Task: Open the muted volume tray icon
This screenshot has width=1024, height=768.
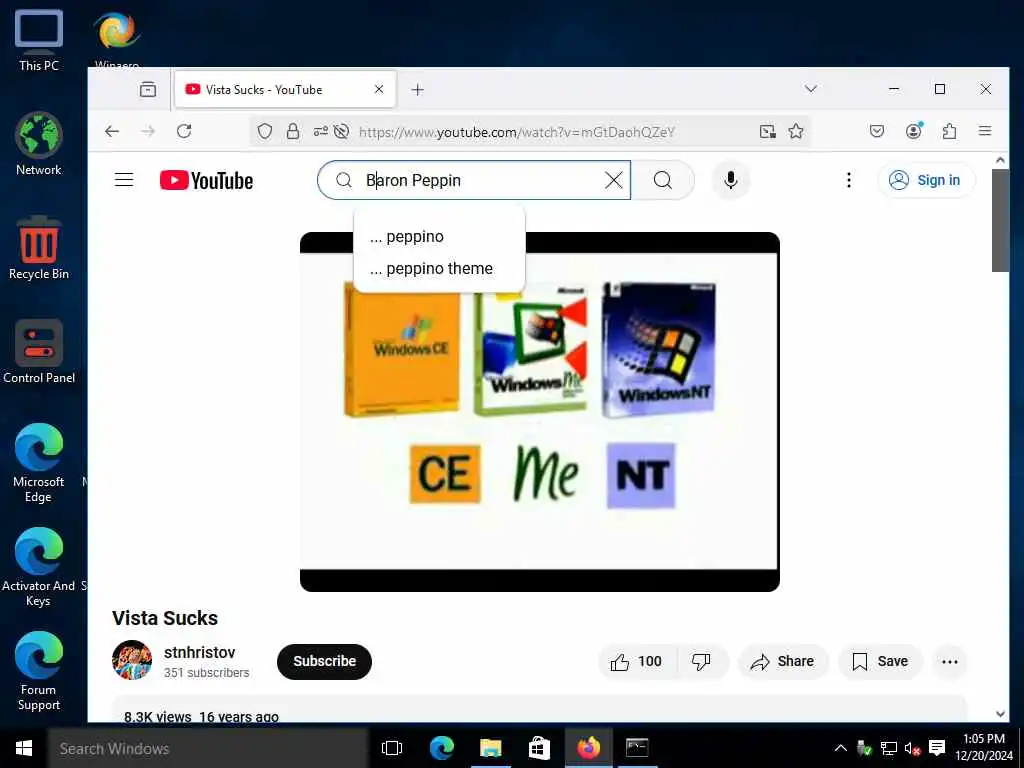Action: click(x=912, y=748)
